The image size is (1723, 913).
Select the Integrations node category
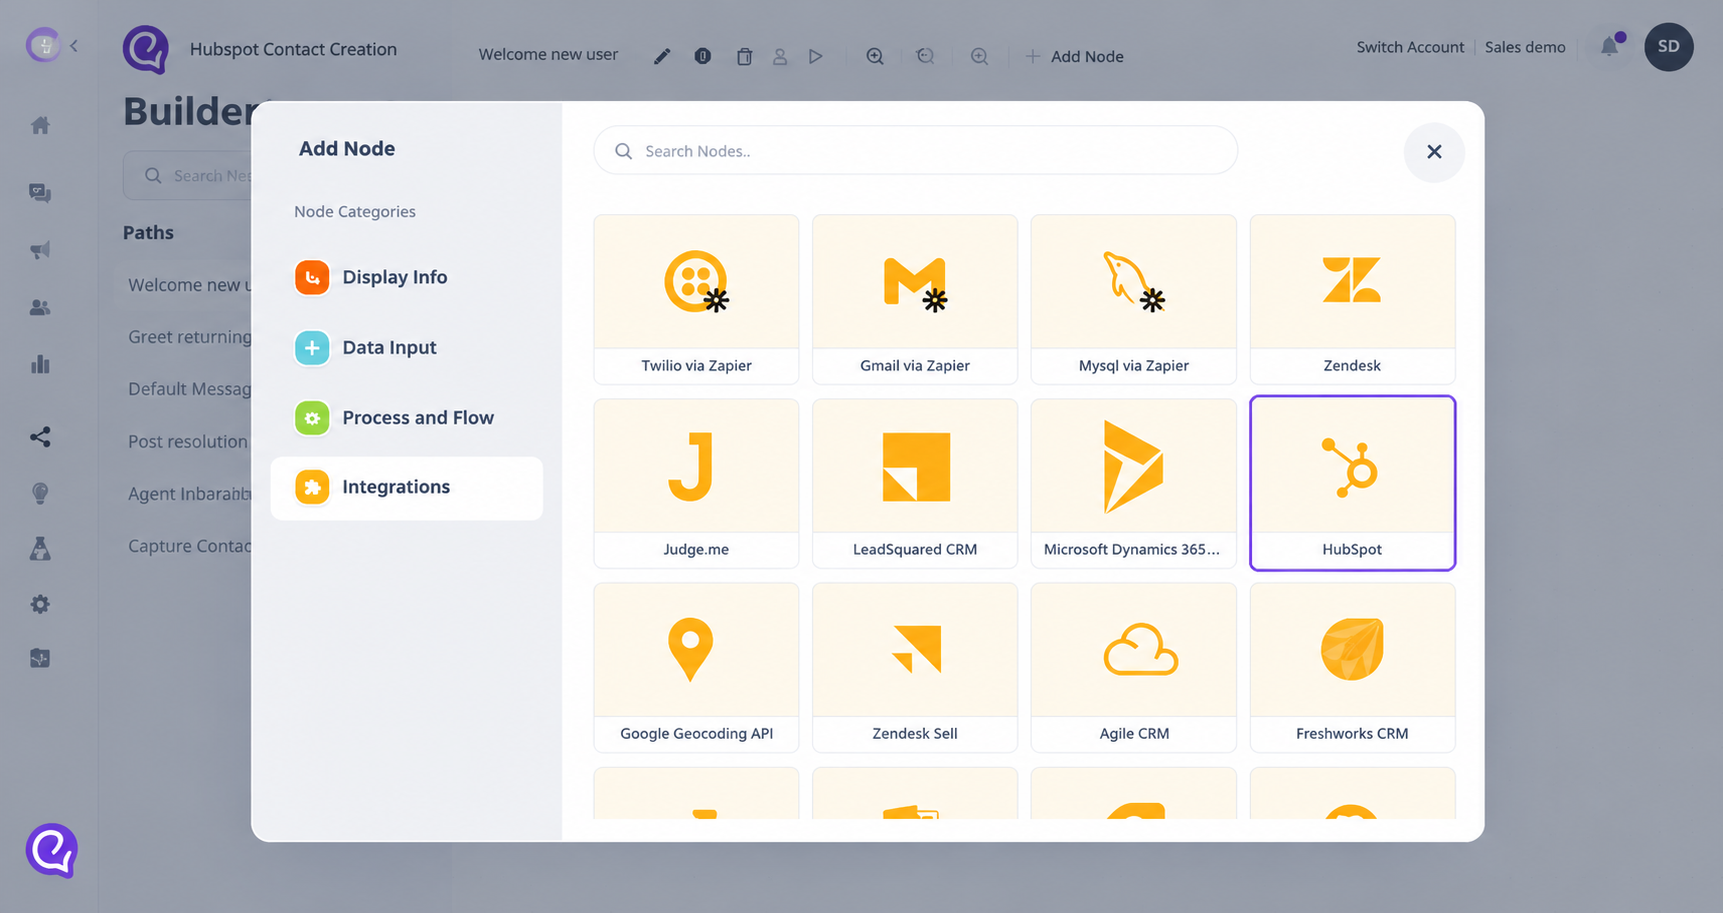pos(407,488)
